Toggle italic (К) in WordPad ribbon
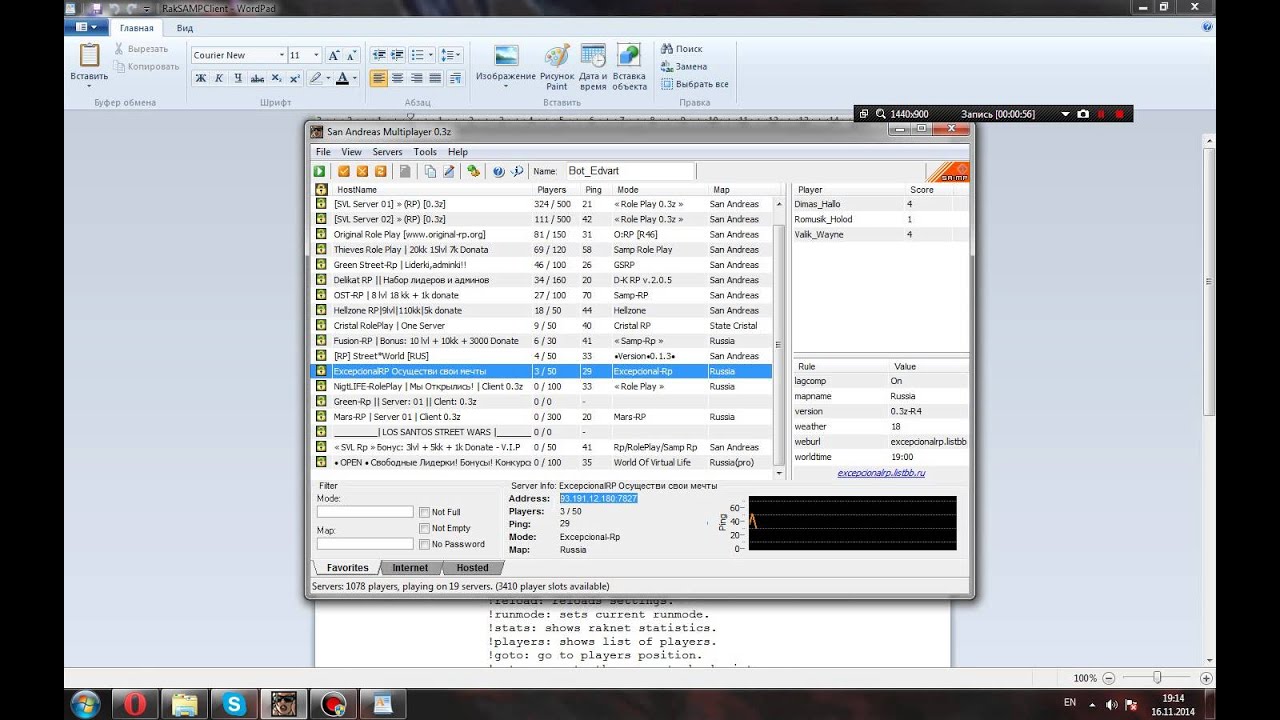Viewport: 1280px width, 720px height. [218, 78]
